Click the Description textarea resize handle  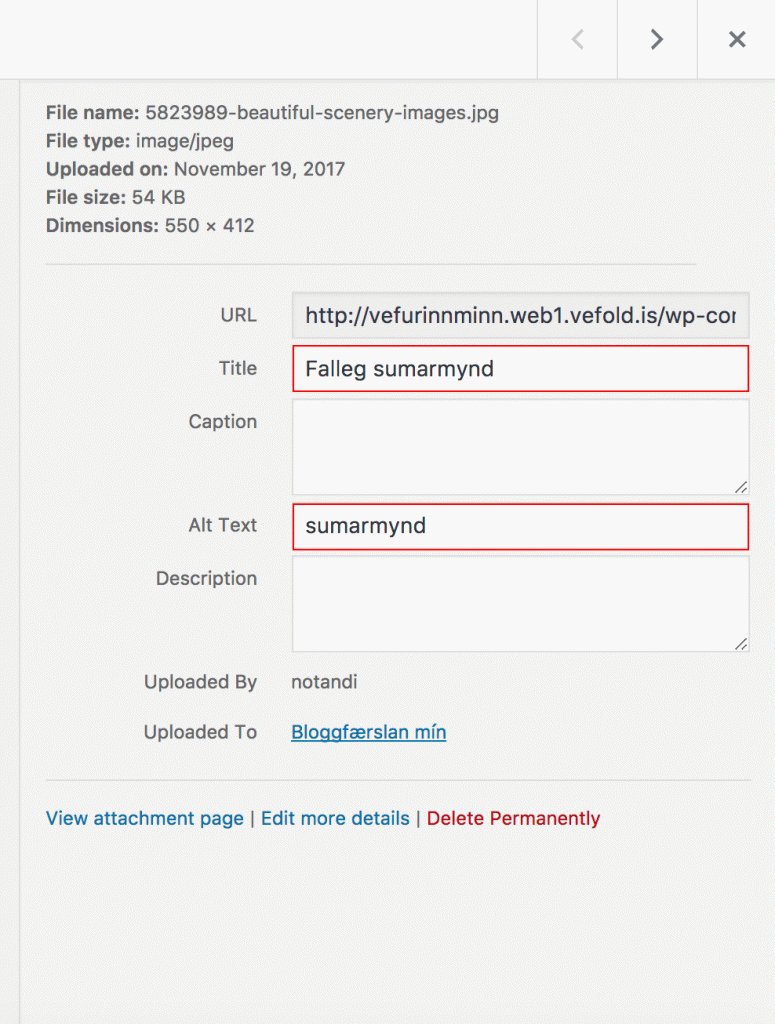[742, 644]
